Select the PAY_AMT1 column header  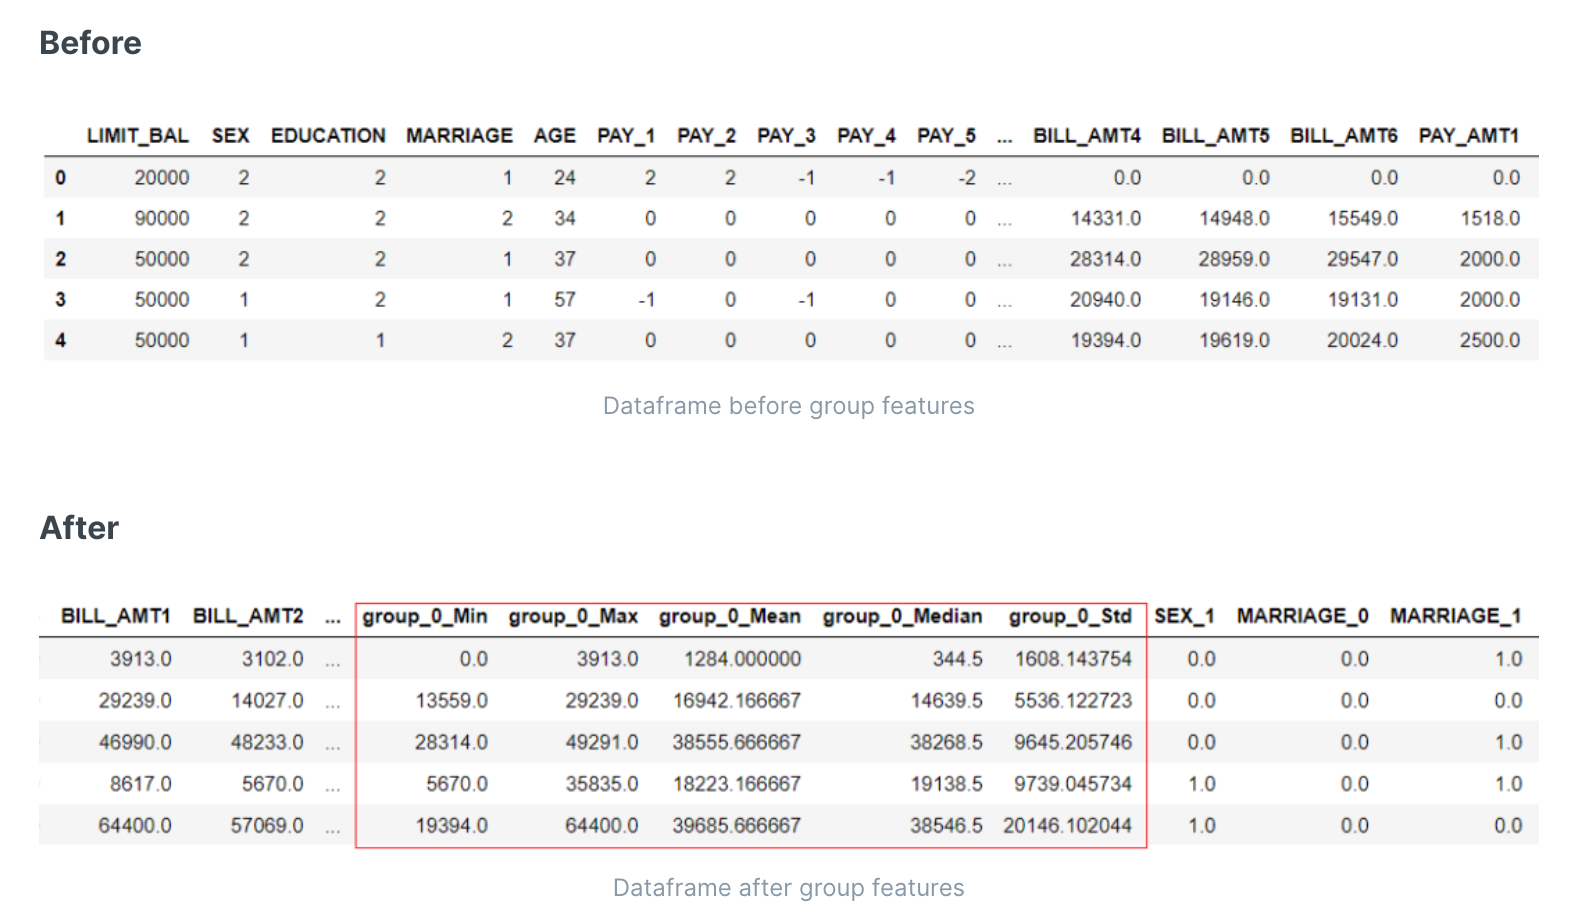(1468, 136)
